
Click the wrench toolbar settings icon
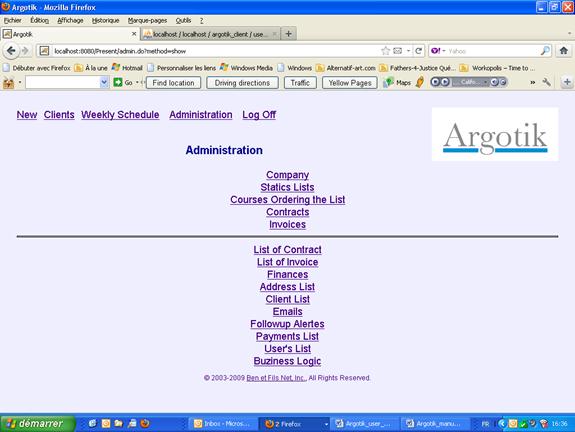pyautogui.click(x=546, y=83)
